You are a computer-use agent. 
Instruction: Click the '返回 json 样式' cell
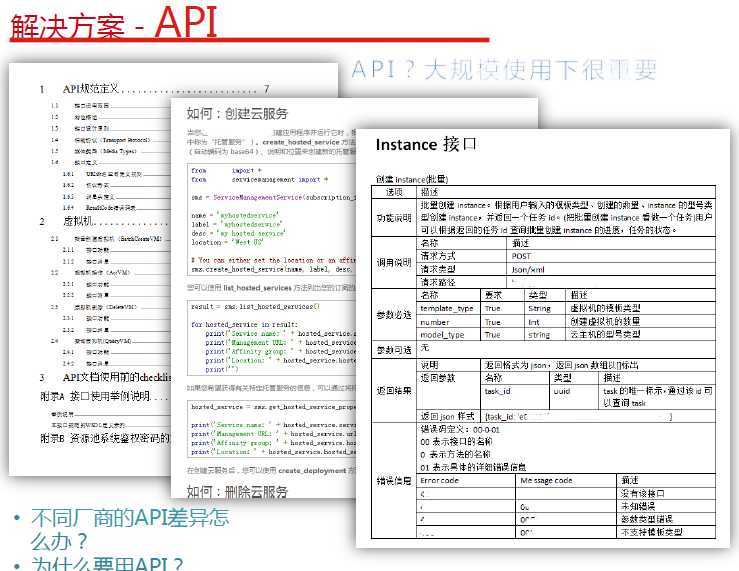tap(449, 416)
